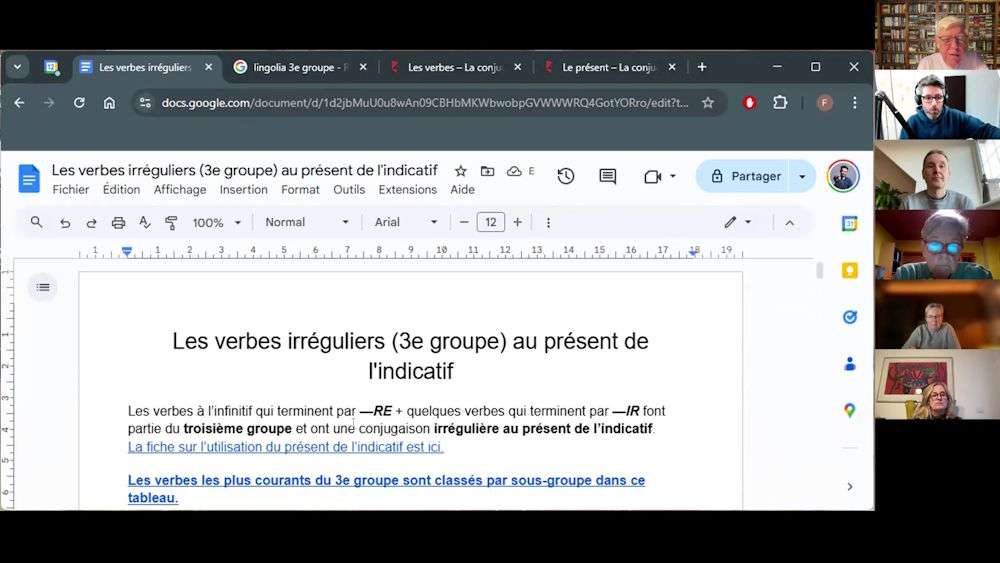Open a new browser tab

[x=702, y=67]
